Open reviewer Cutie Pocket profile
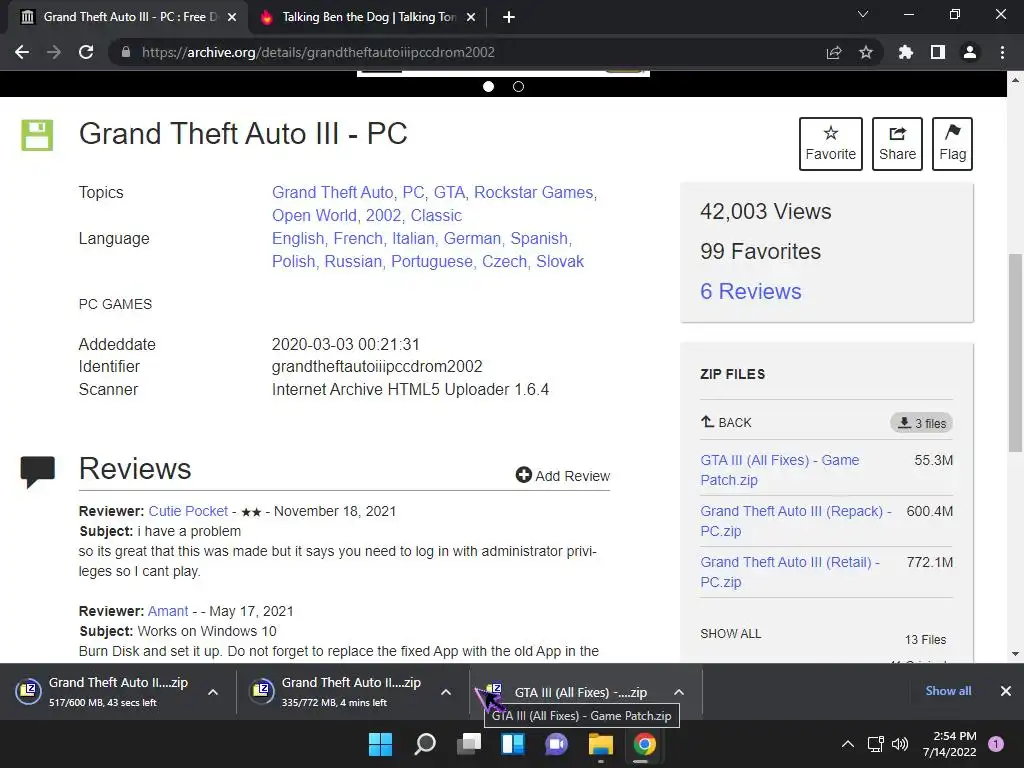The image size is (1024, 768). click(188, 511)
